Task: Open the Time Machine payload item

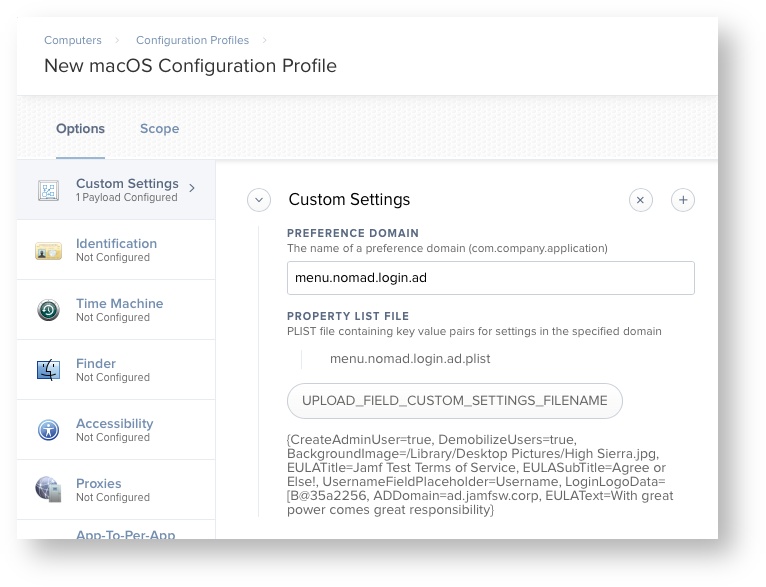Action: 119,309
